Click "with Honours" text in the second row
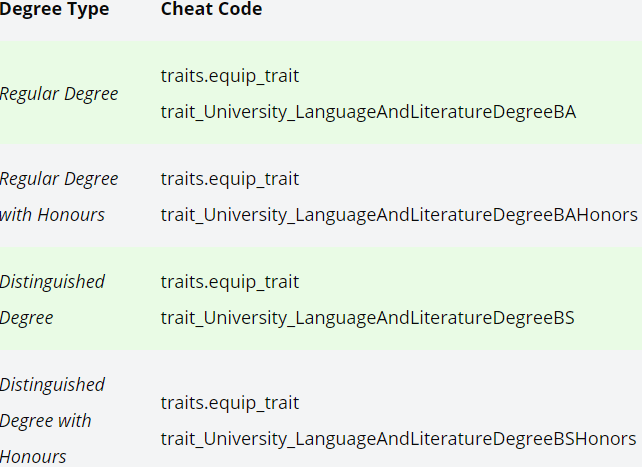Viewport: 642px width, 467px height. 52,215
